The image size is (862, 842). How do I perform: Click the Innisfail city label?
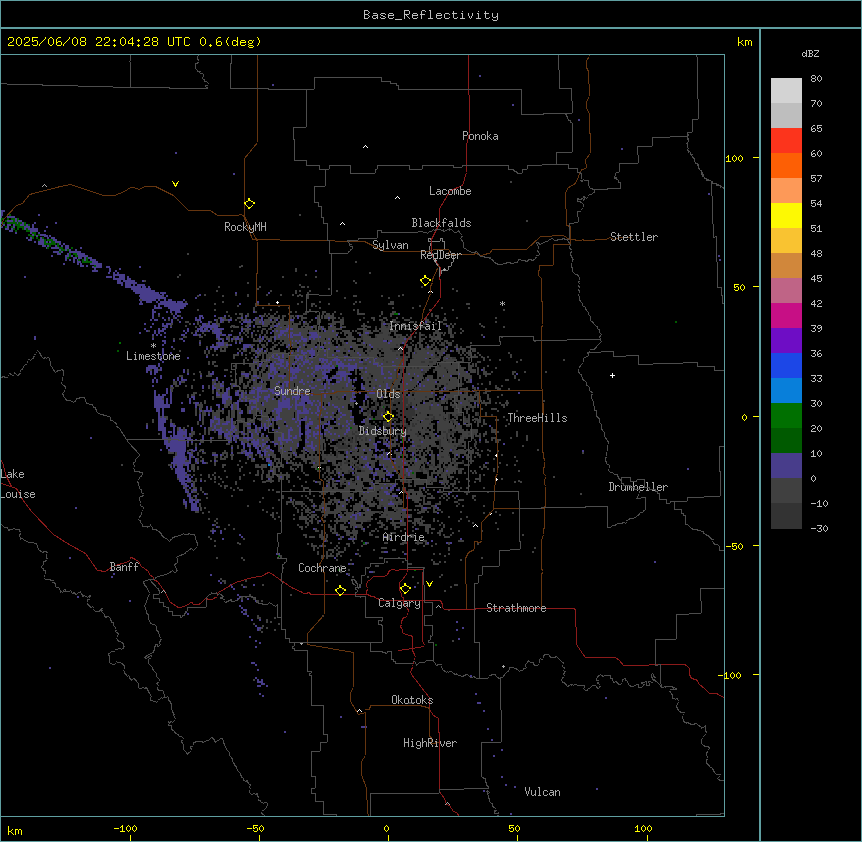coord(415,326)
